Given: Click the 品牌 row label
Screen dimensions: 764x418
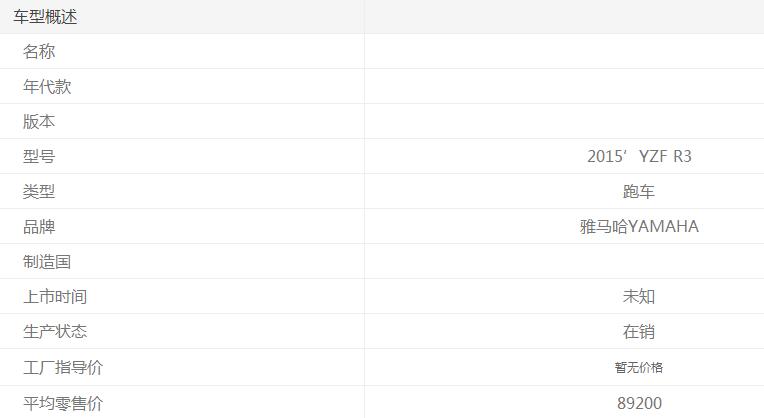Looking at the screenshot, I should pos(39,227).
